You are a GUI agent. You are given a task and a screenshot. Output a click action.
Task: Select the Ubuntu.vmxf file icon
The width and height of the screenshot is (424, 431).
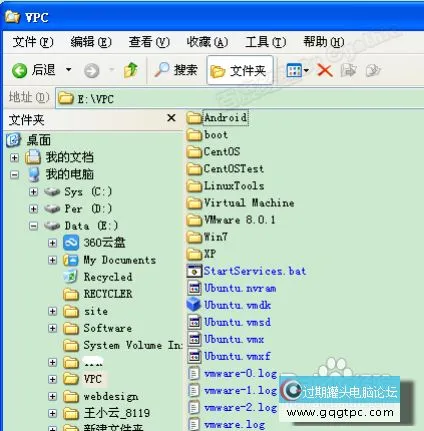194,356
